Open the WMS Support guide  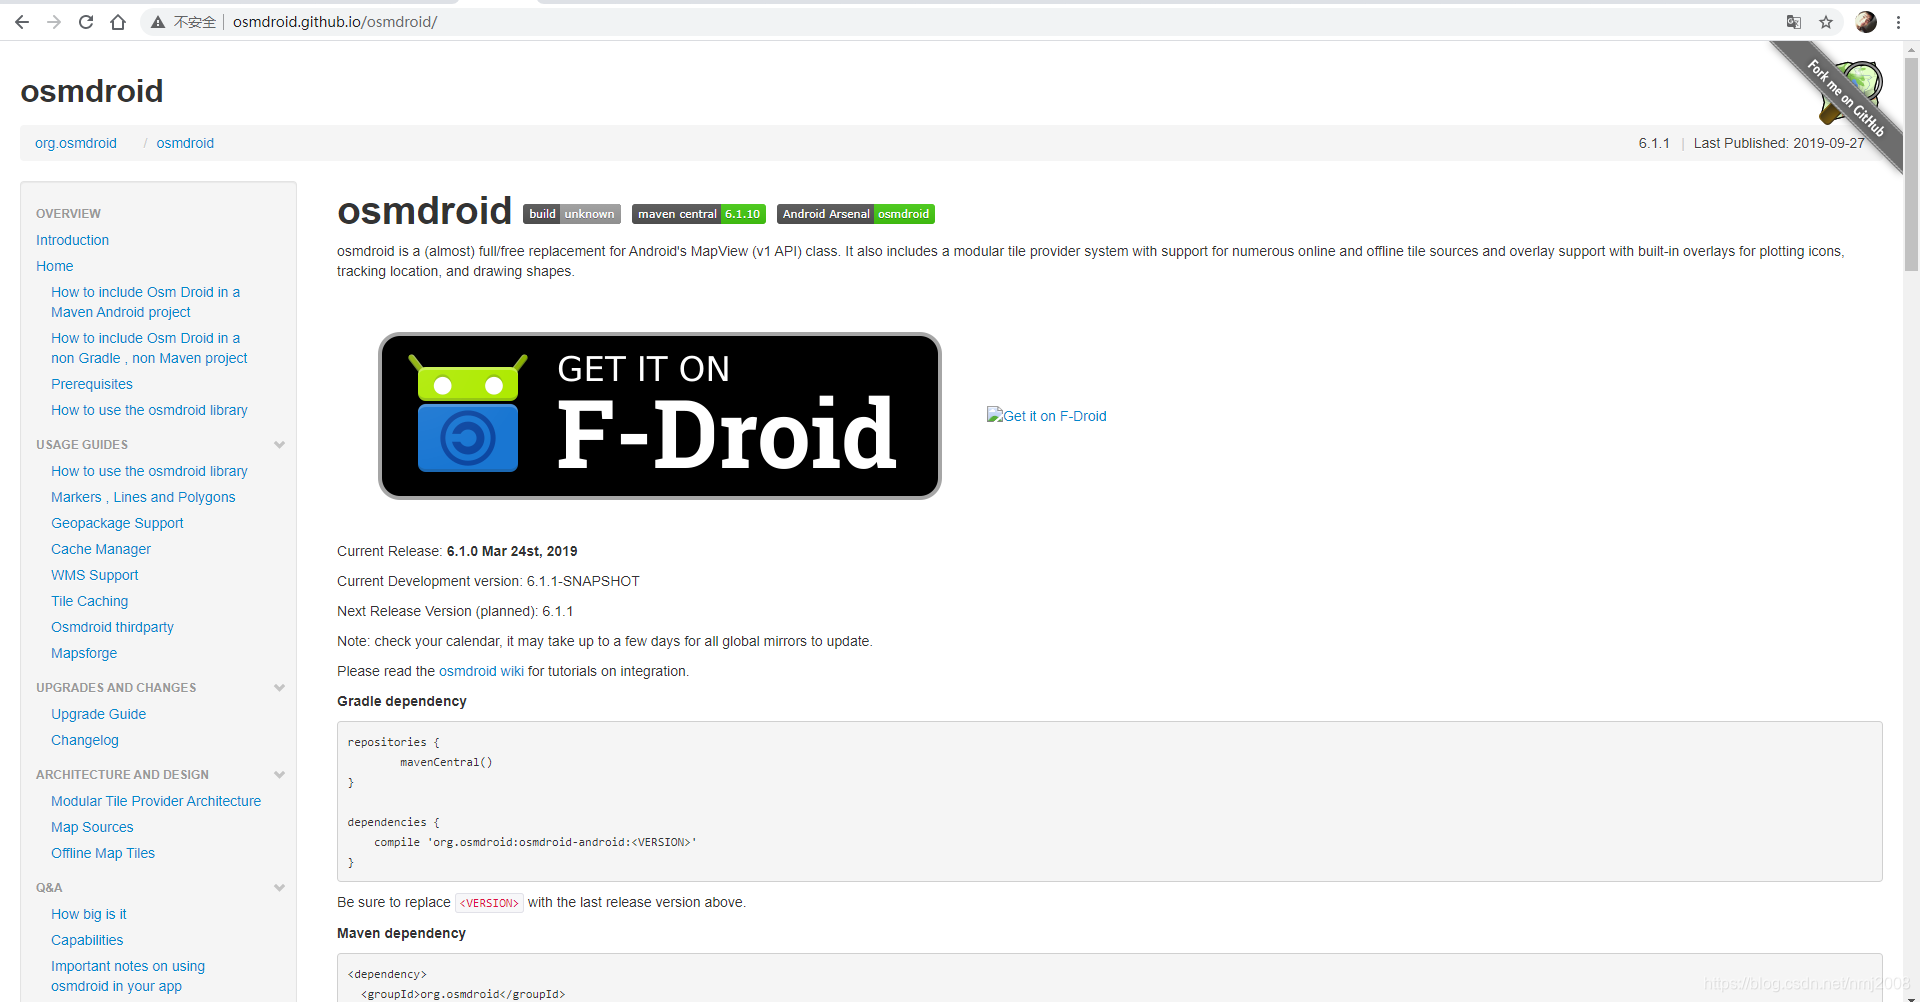click(x=95, y=575)
